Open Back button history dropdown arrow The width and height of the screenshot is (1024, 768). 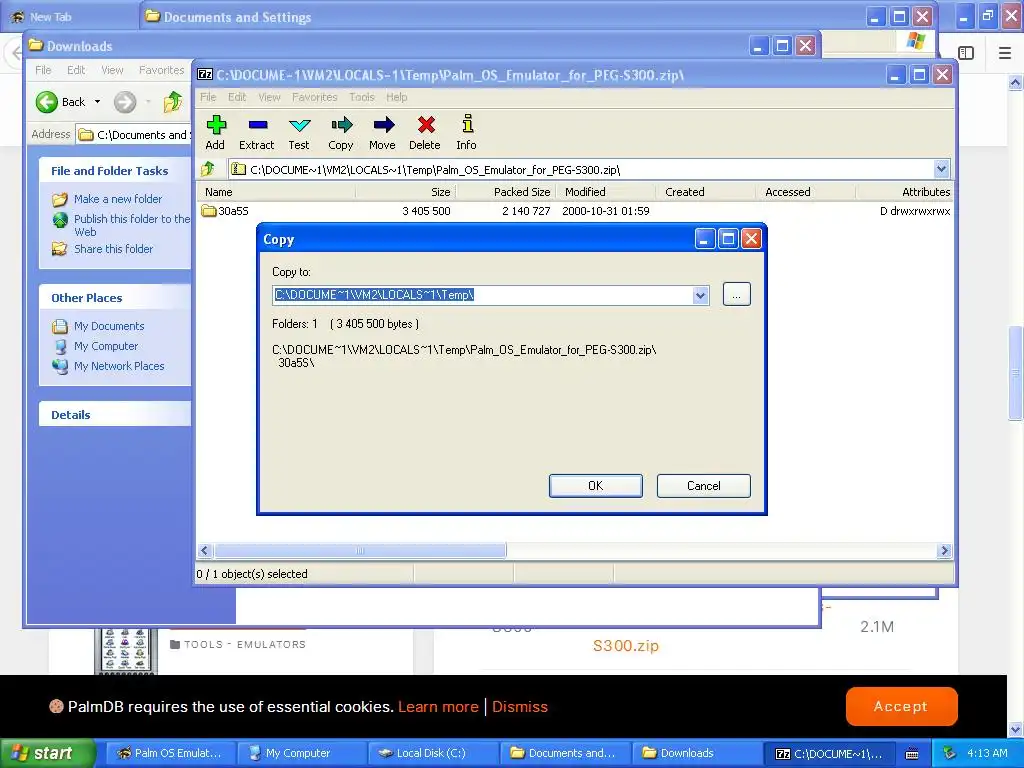(x=97, y=102)
